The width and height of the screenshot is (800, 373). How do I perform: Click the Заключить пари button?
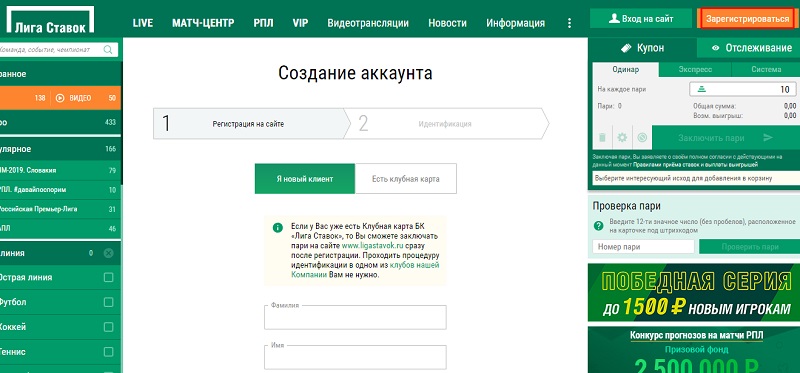[x=725, y=138]
